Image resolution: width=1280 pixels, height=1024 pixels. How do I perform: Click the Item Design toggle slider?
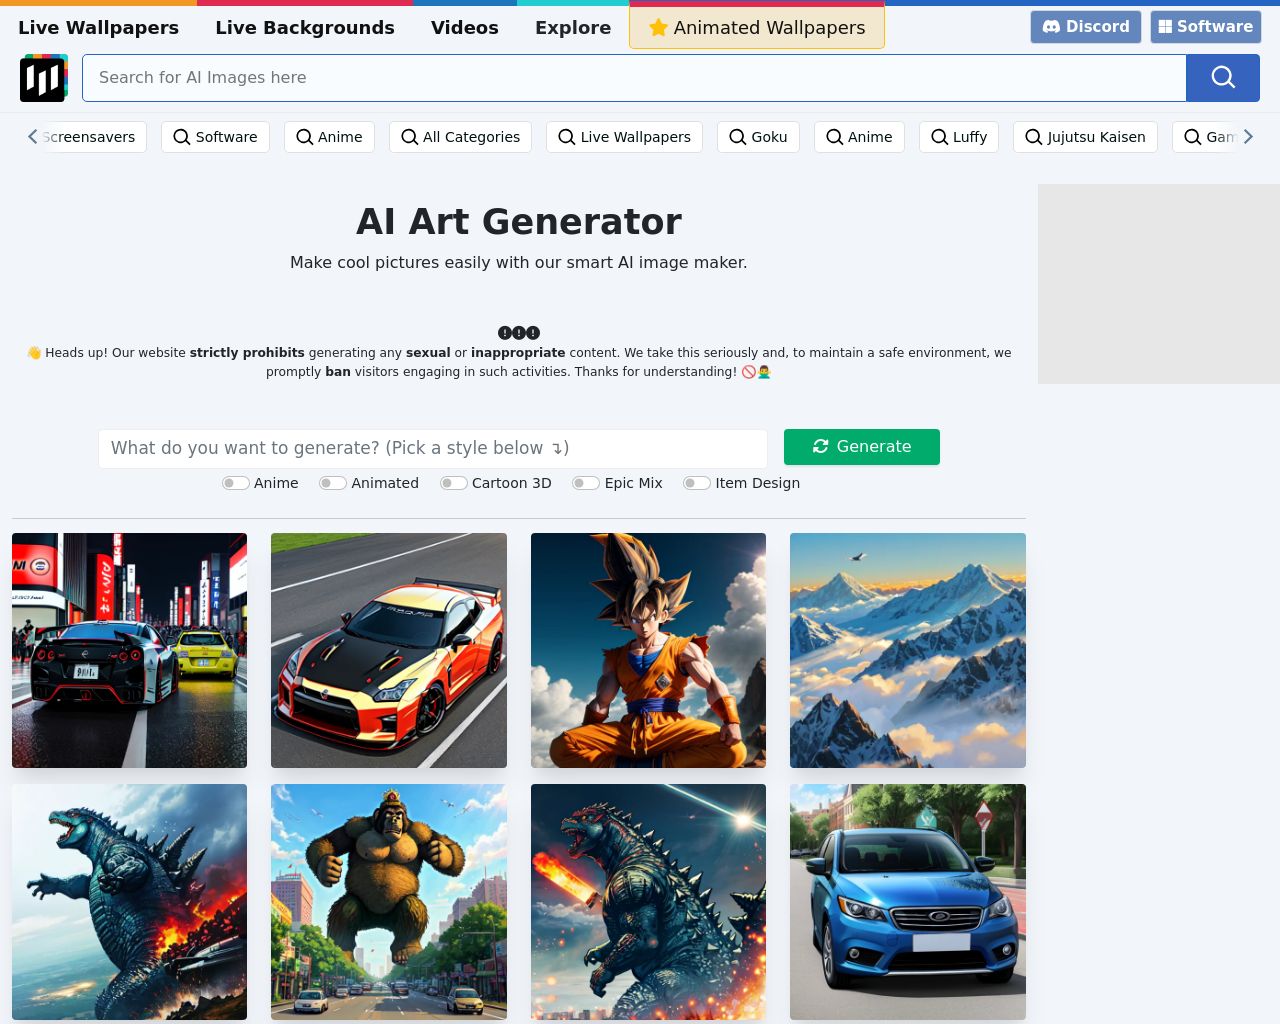[x=696, y=483]
